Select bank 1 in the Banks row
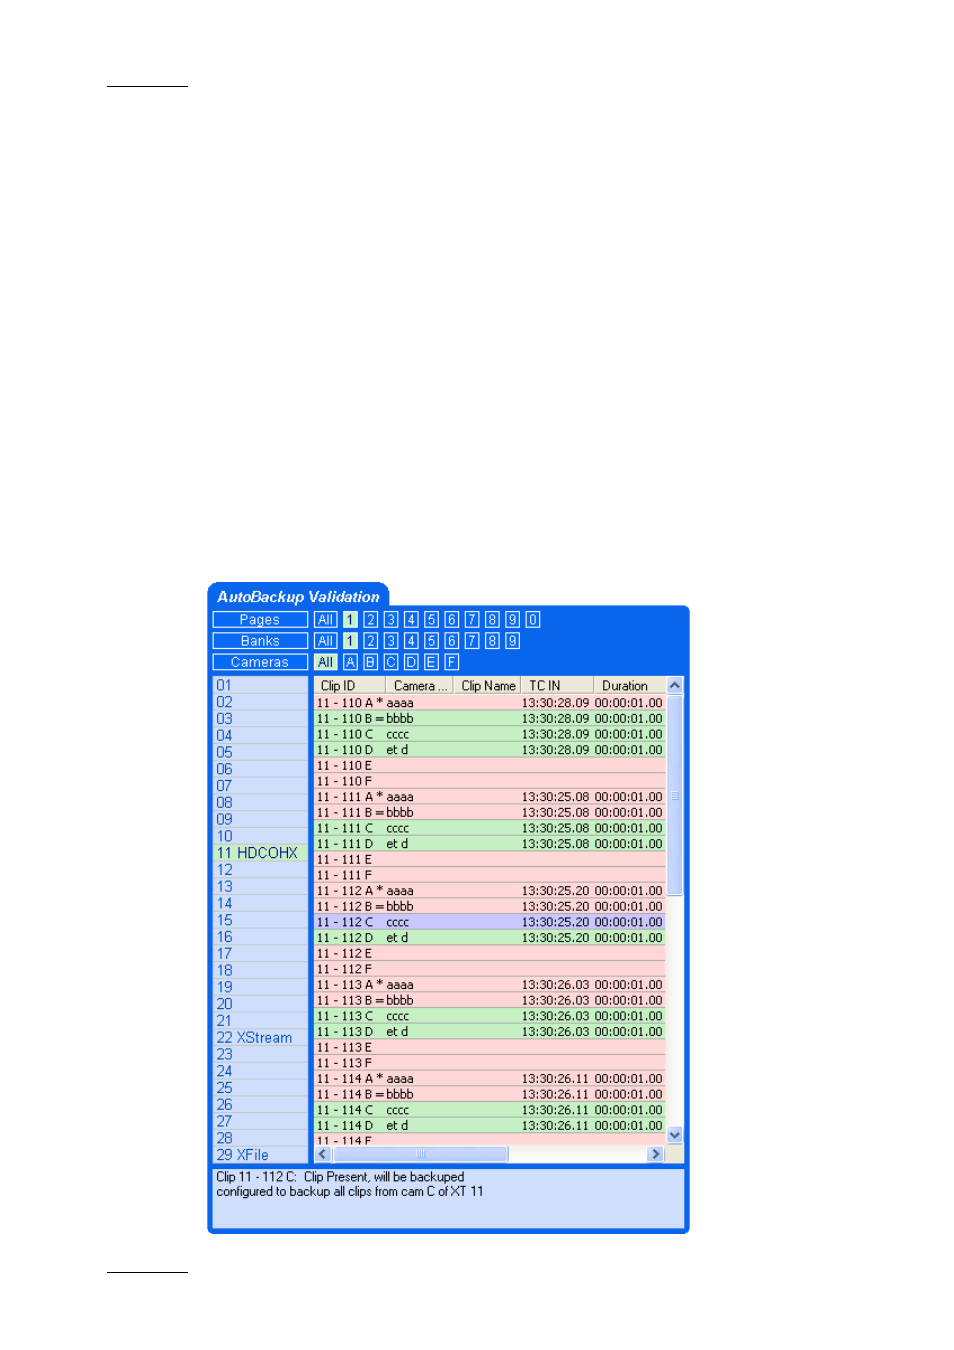 (350, 641)
